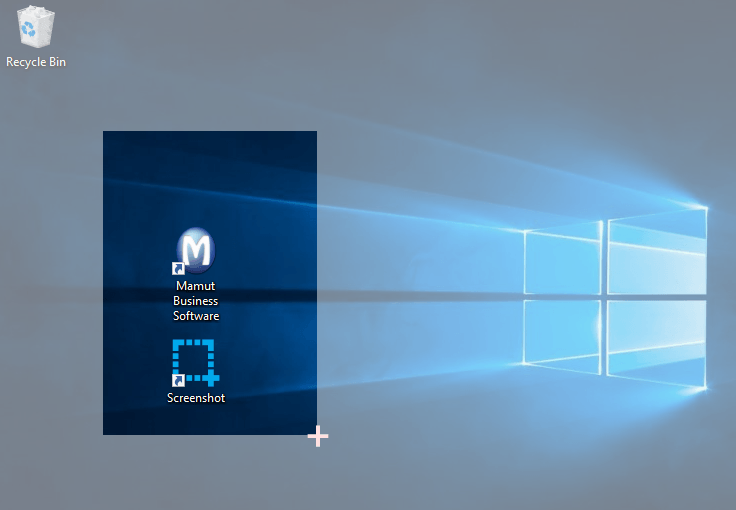Click the upper-right pane of the Windows logo

click(656, 255)
